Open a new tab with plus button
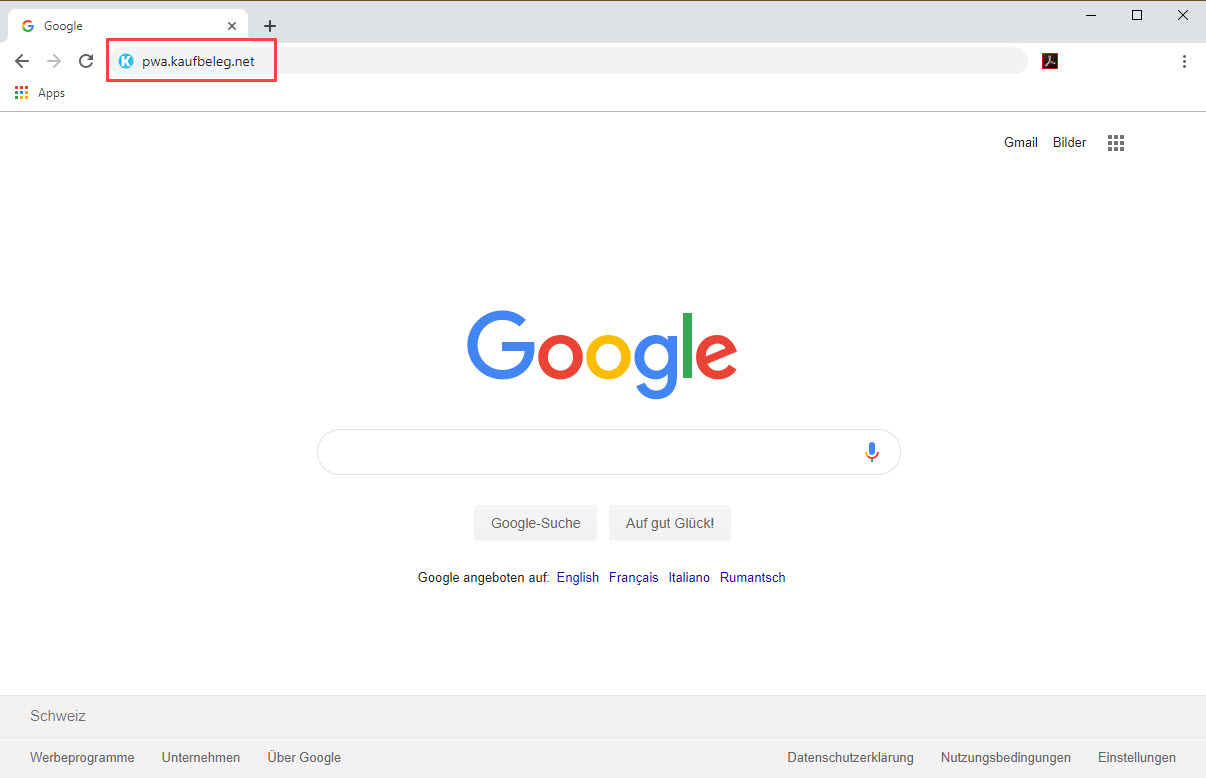The width and height of the screenshot is (1206, 778). point(270,26)
